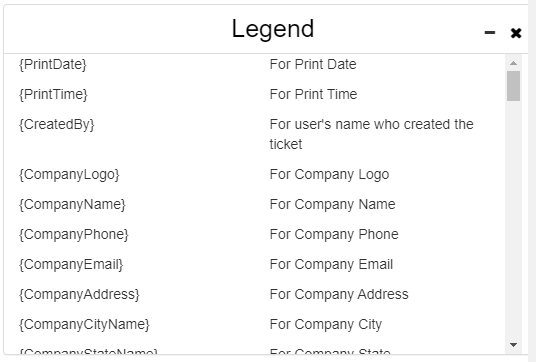Select the {CompanyName} placeholder
Image resolution: width=536 pixels, height=362 pixels.
72,204
